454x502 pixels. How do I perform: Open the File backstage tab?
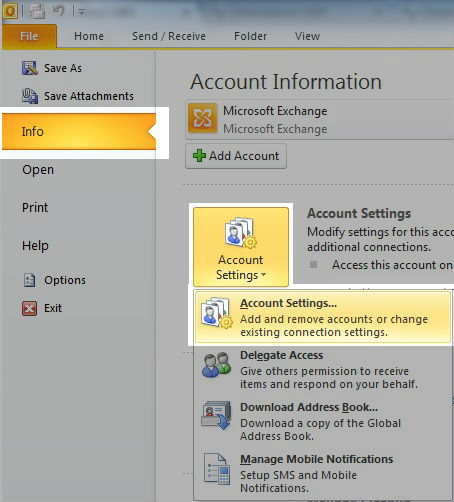(x=29, y=36)
